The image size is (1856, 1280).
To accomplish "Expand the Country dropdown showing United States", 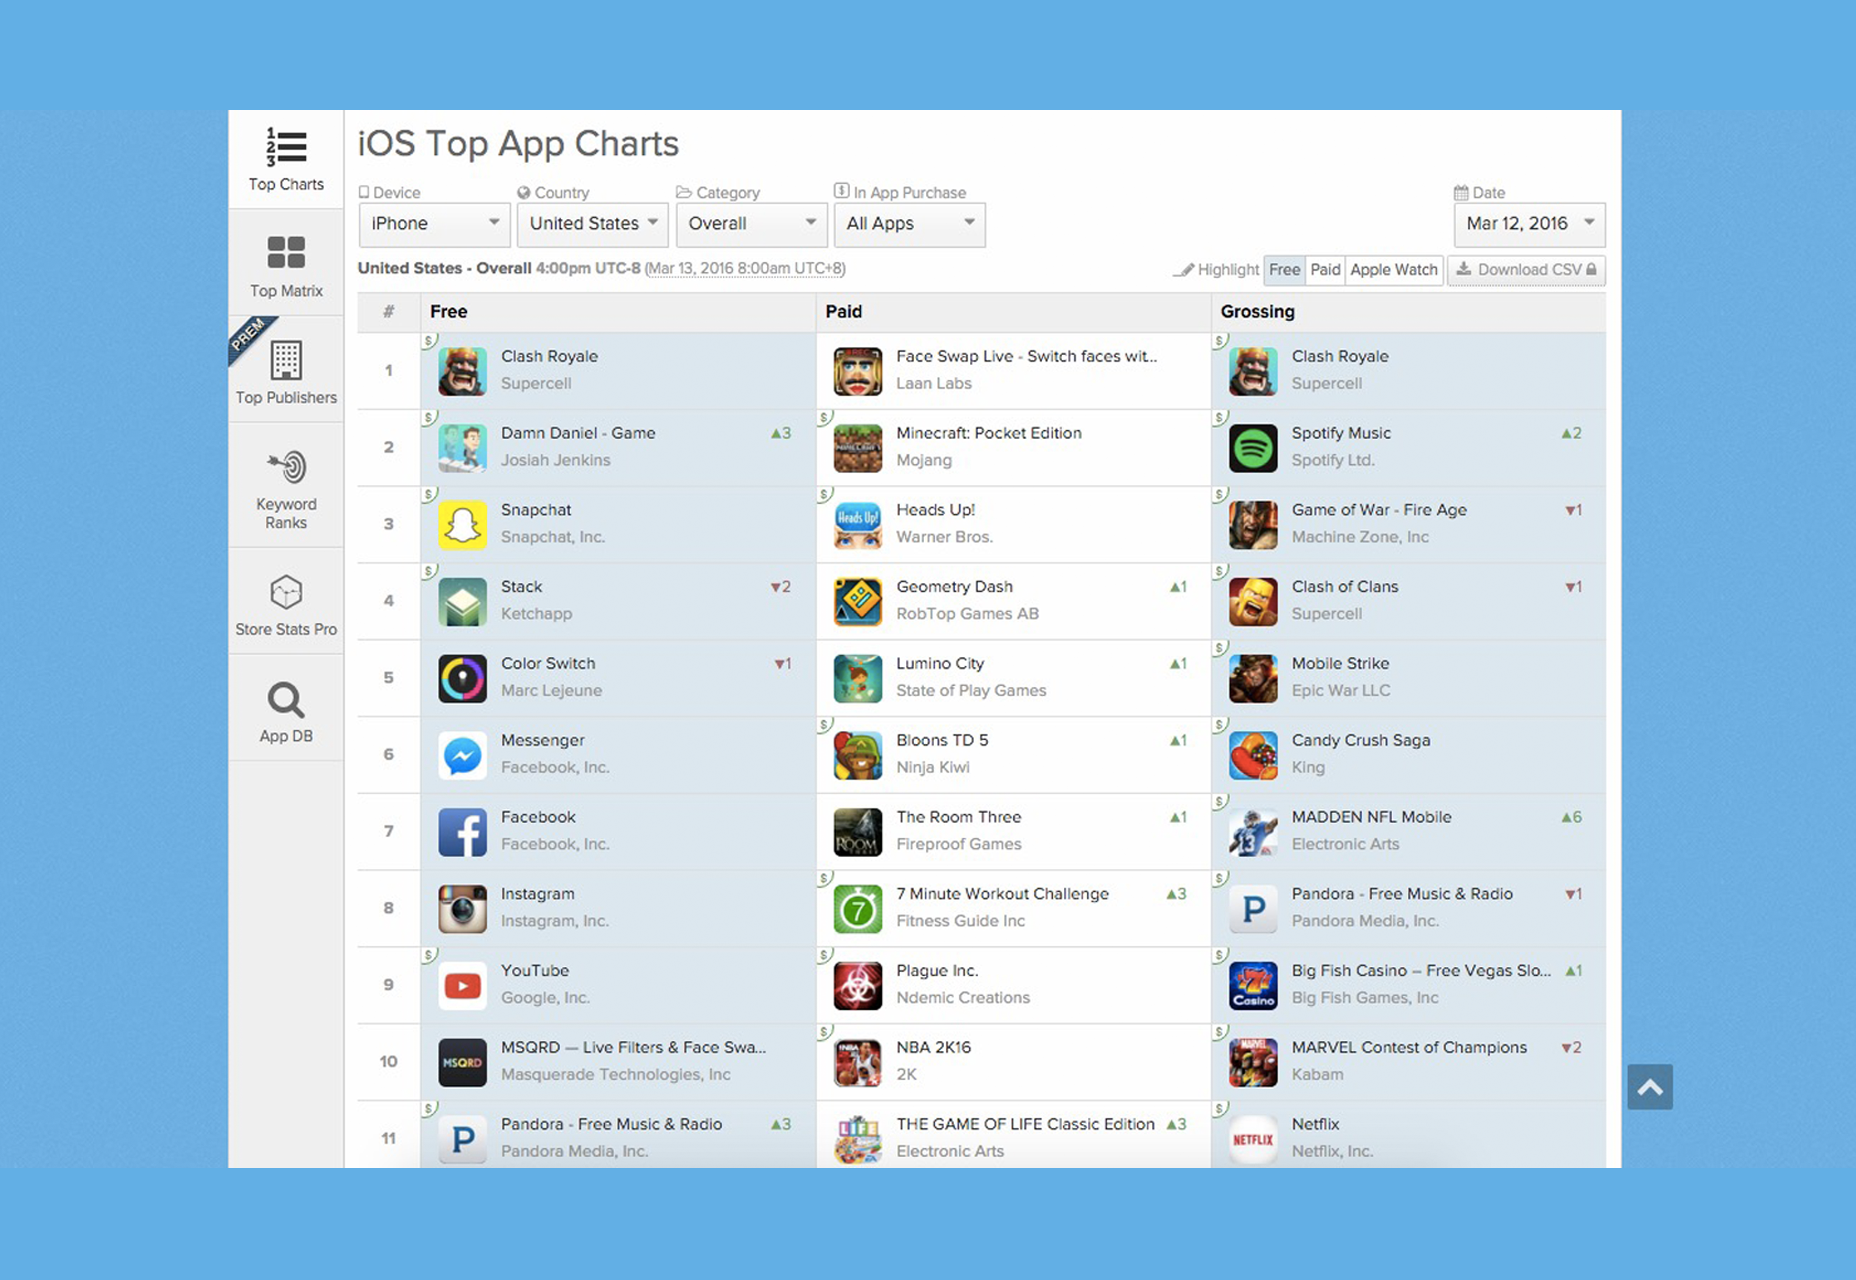I will pyautogui.click(x=593, y=224).
